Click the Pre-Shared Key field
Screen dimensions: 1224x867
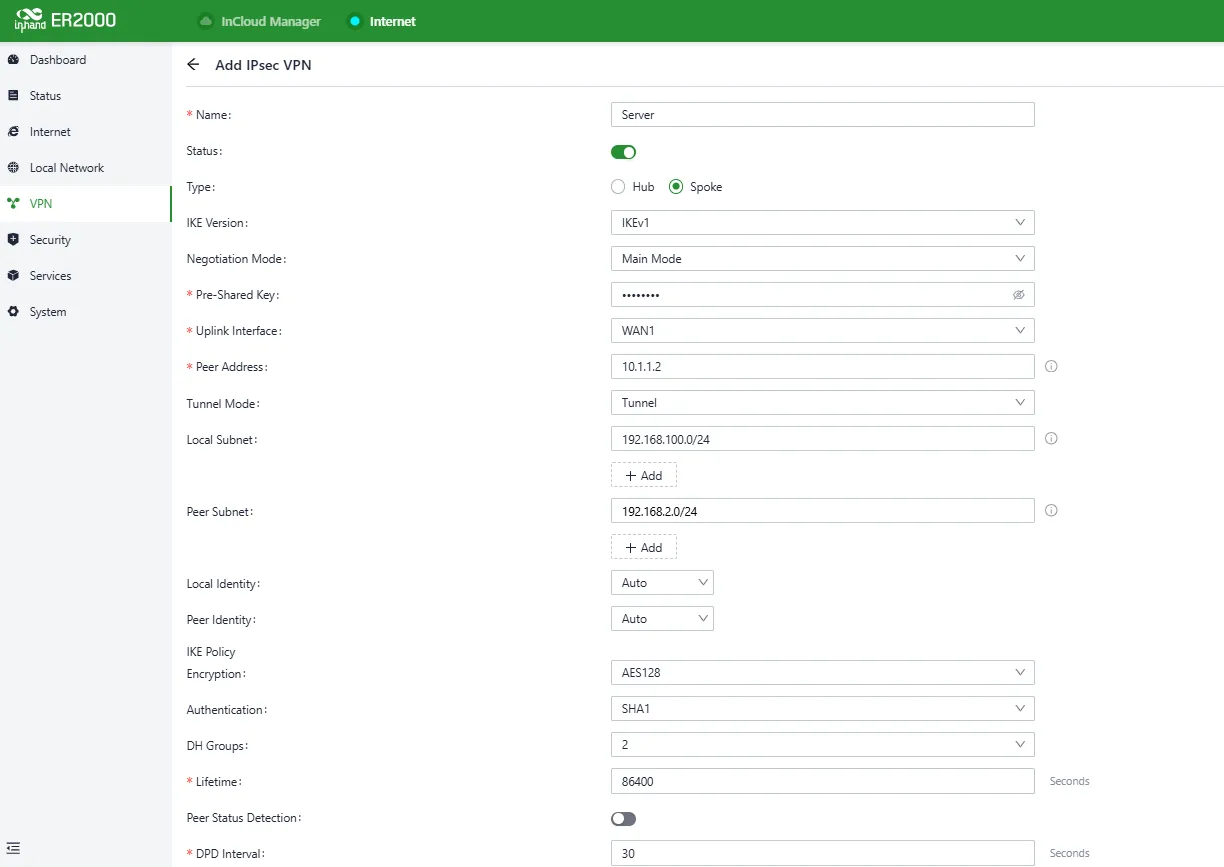coord(822,295)
